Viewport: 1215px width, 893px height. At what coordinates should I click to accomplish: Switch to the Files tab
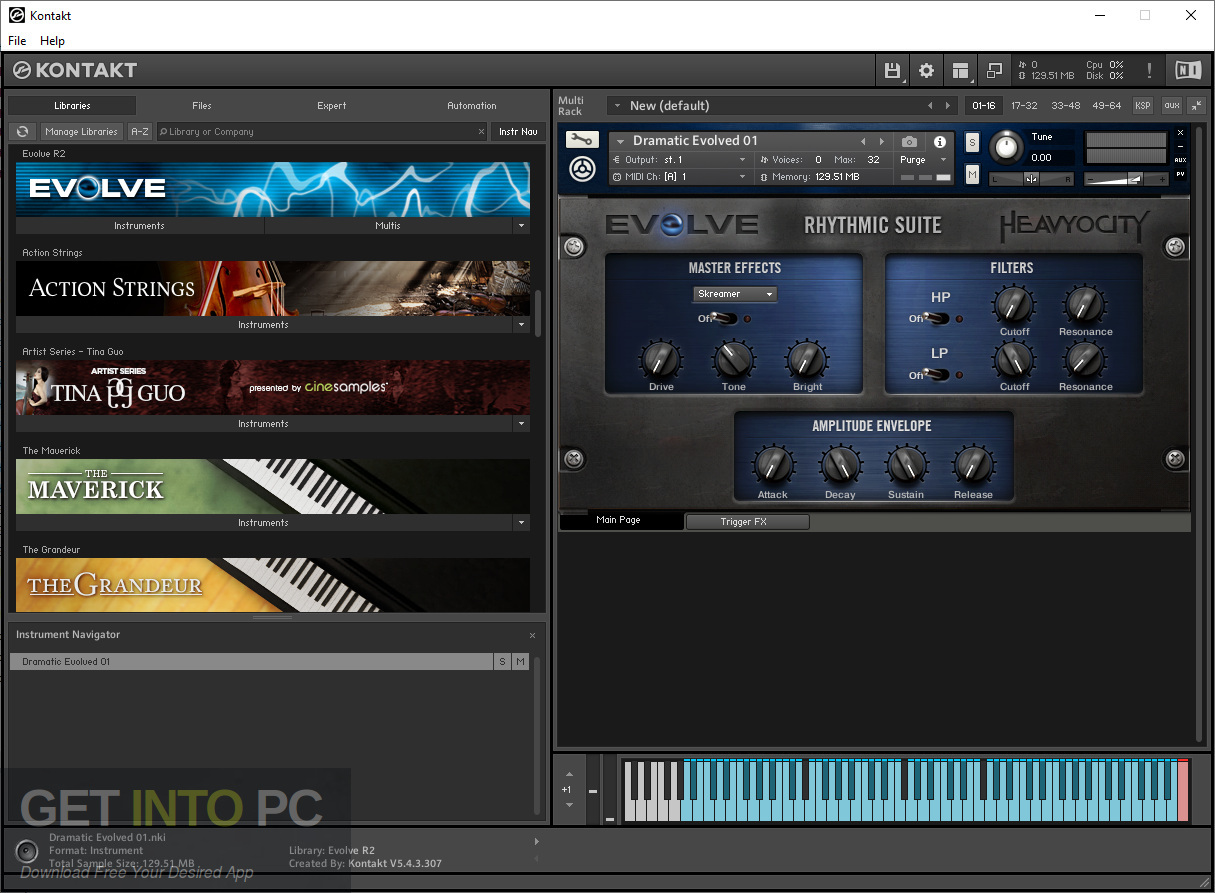(x=202, y=106)
